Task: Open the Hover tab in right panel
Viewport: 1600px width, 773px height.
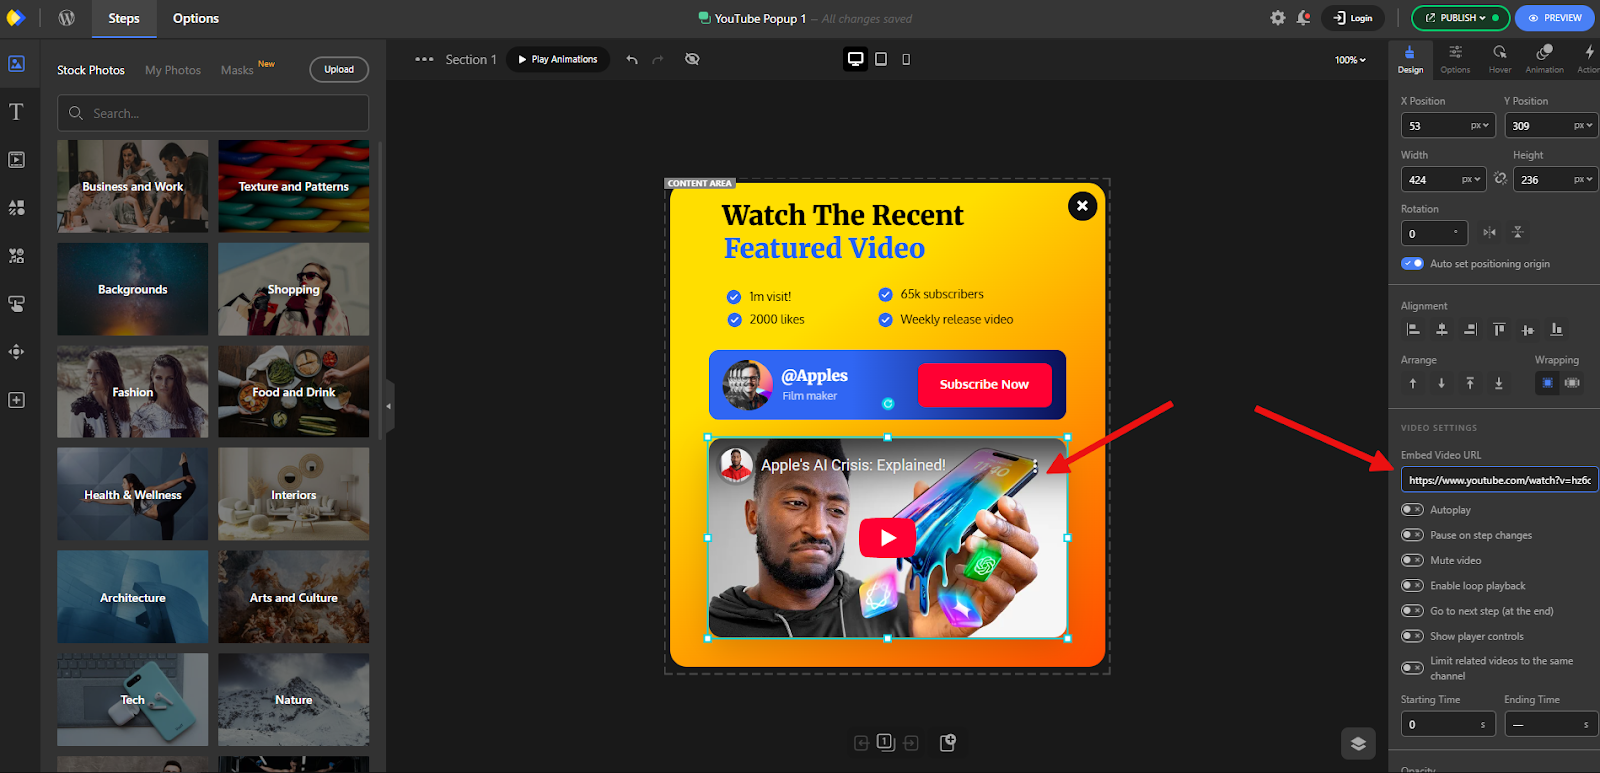Action: (1500, 59)
